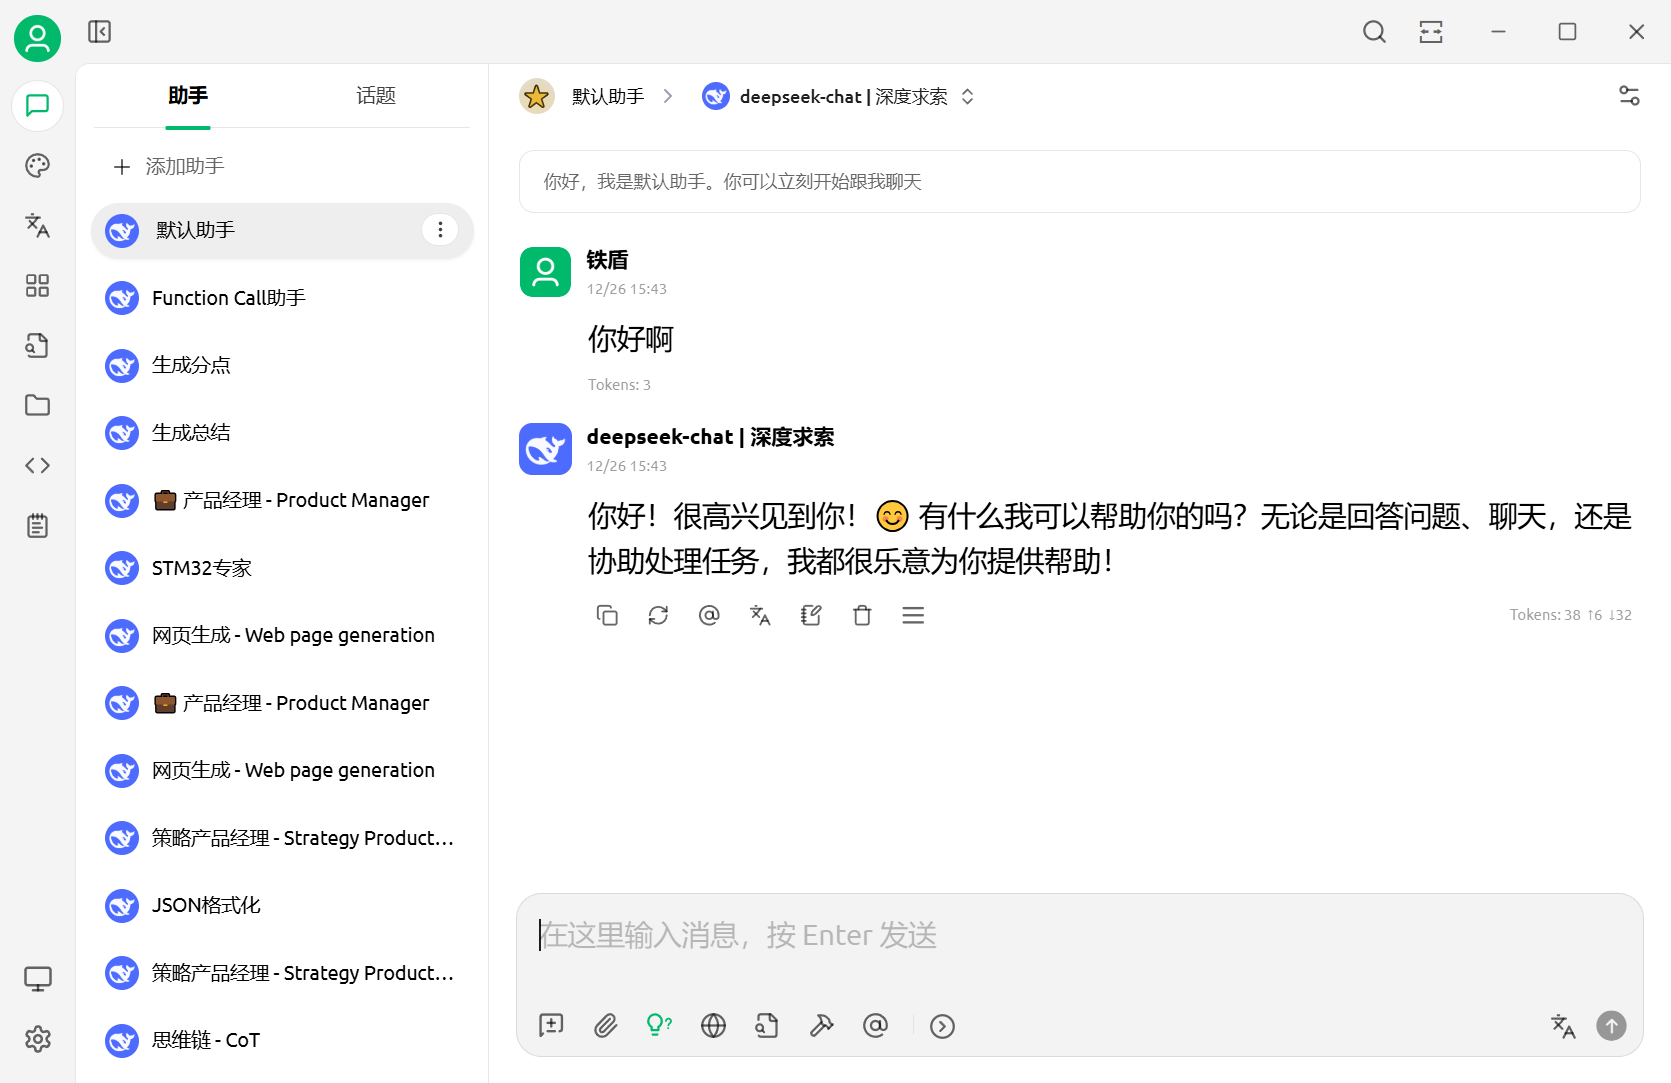Open the files folder icon
This screenshot has width=1671, height=1083.
38,405
